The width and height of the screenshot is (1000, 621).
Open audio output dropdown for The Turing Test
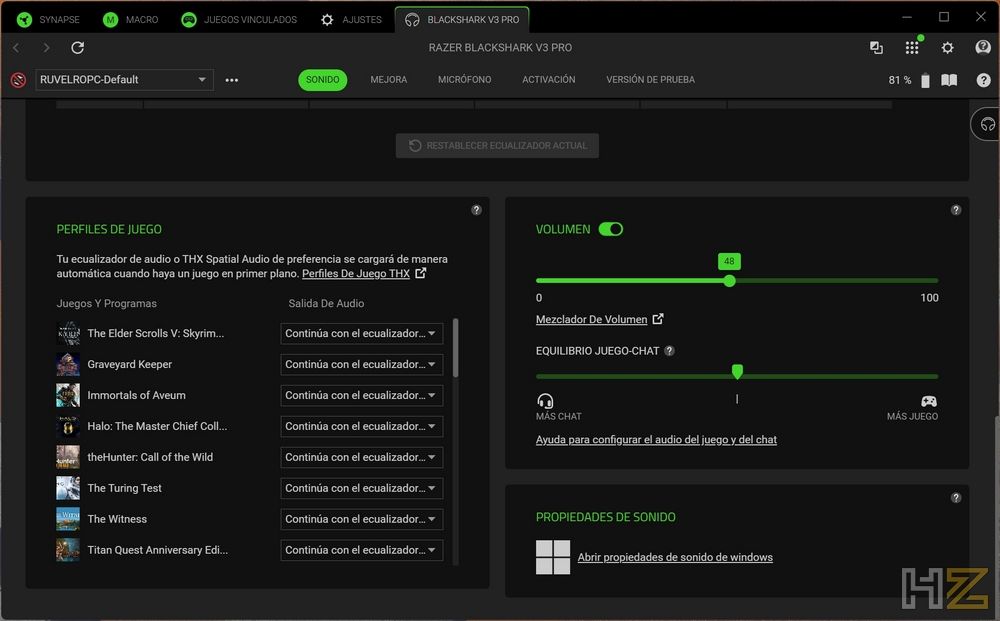click(x=362, y=488)
